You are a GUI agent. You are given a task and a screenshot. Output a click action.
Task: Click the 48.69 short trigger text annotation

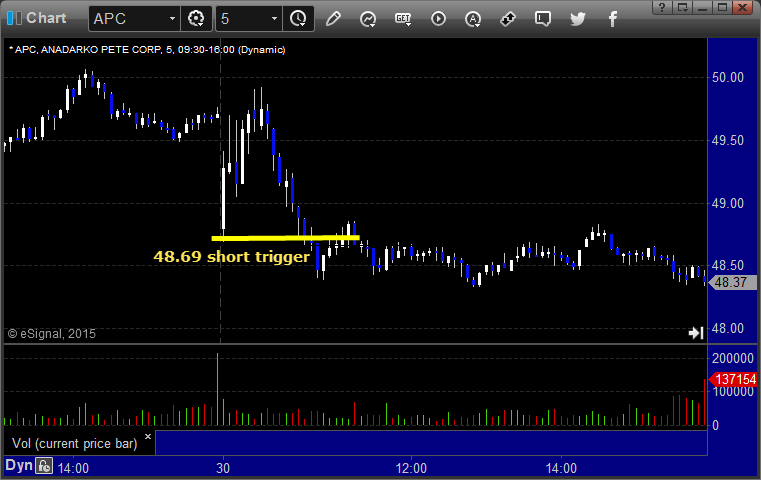tap(232, 257)
